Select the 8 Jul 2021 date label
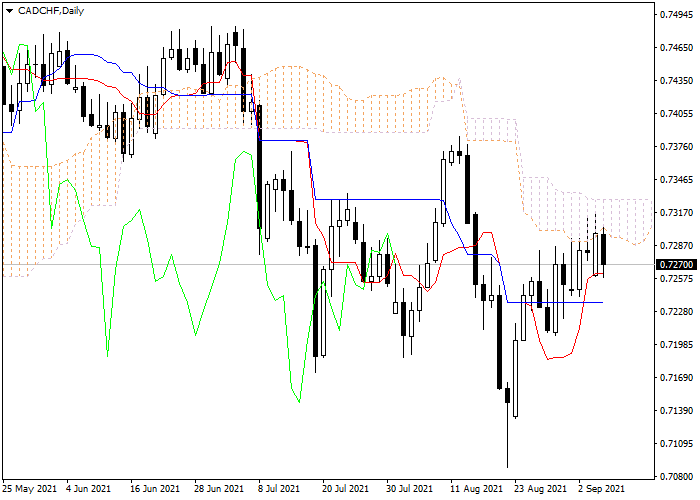The height and width of the screenshot is (500, 700). point(279,489)
